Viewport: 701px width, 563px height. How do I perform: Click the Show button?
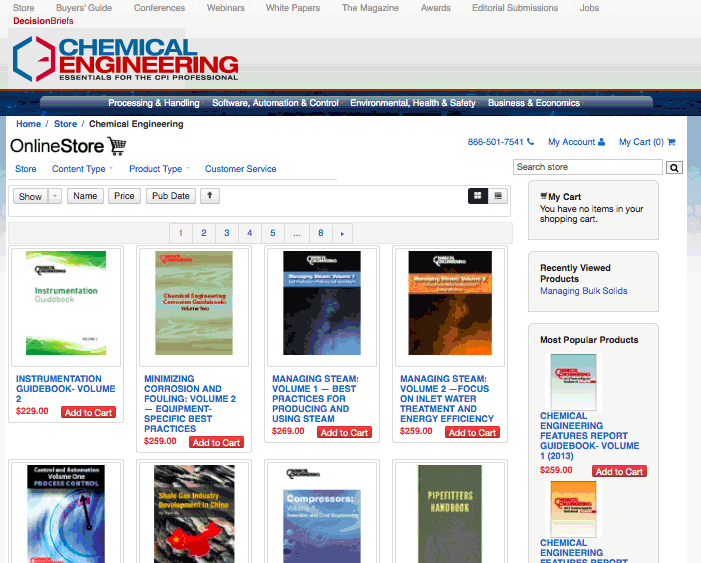30,196
